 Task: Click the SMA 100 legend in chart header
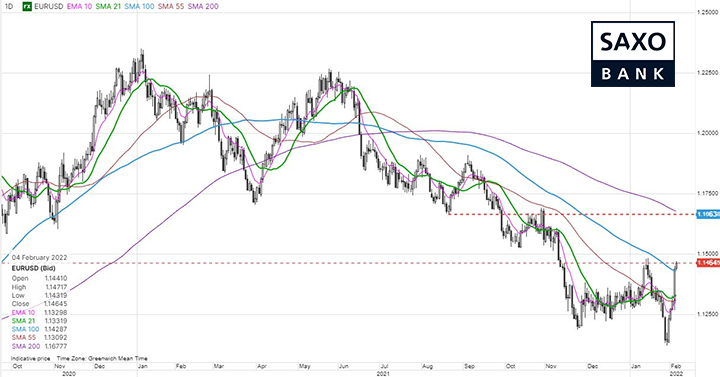tap(139, 6)
